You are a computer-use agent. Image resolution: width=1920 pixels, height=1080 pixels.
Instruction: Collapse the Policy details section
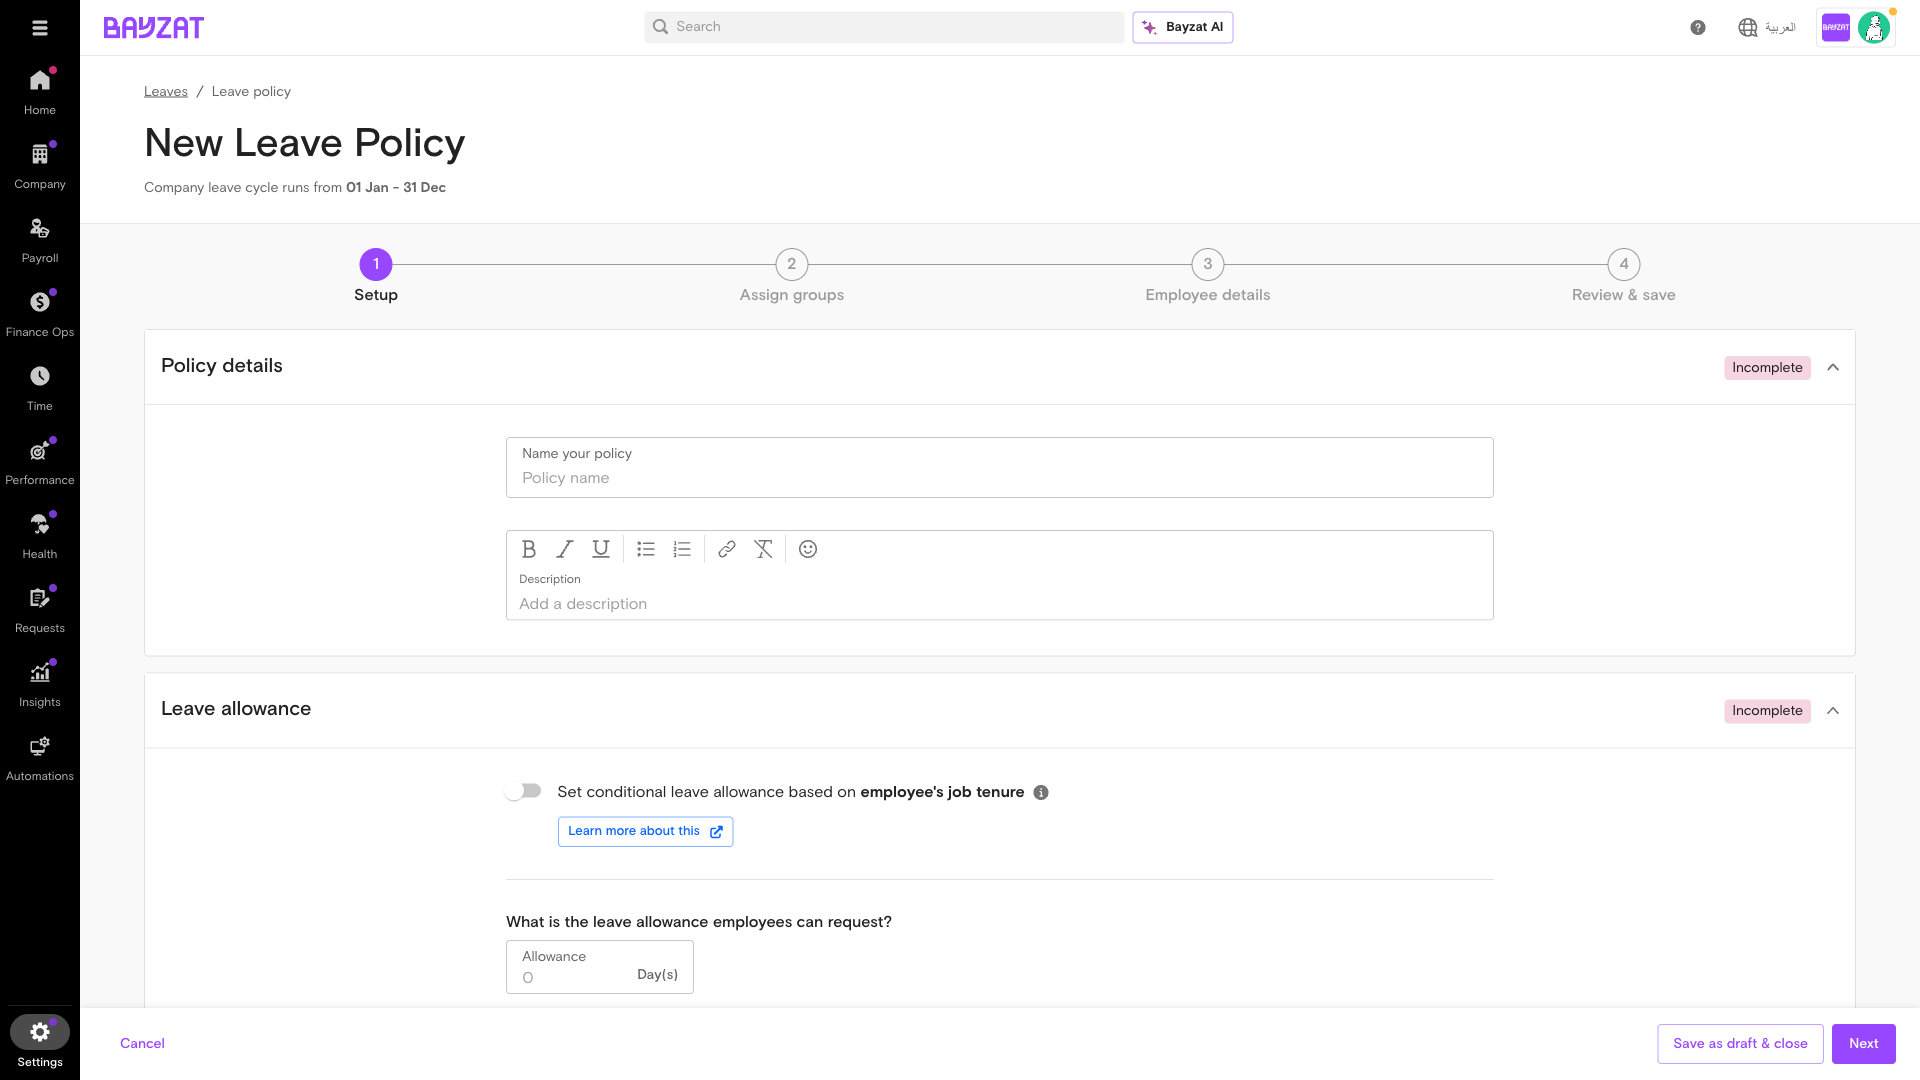pos(1833,367)
